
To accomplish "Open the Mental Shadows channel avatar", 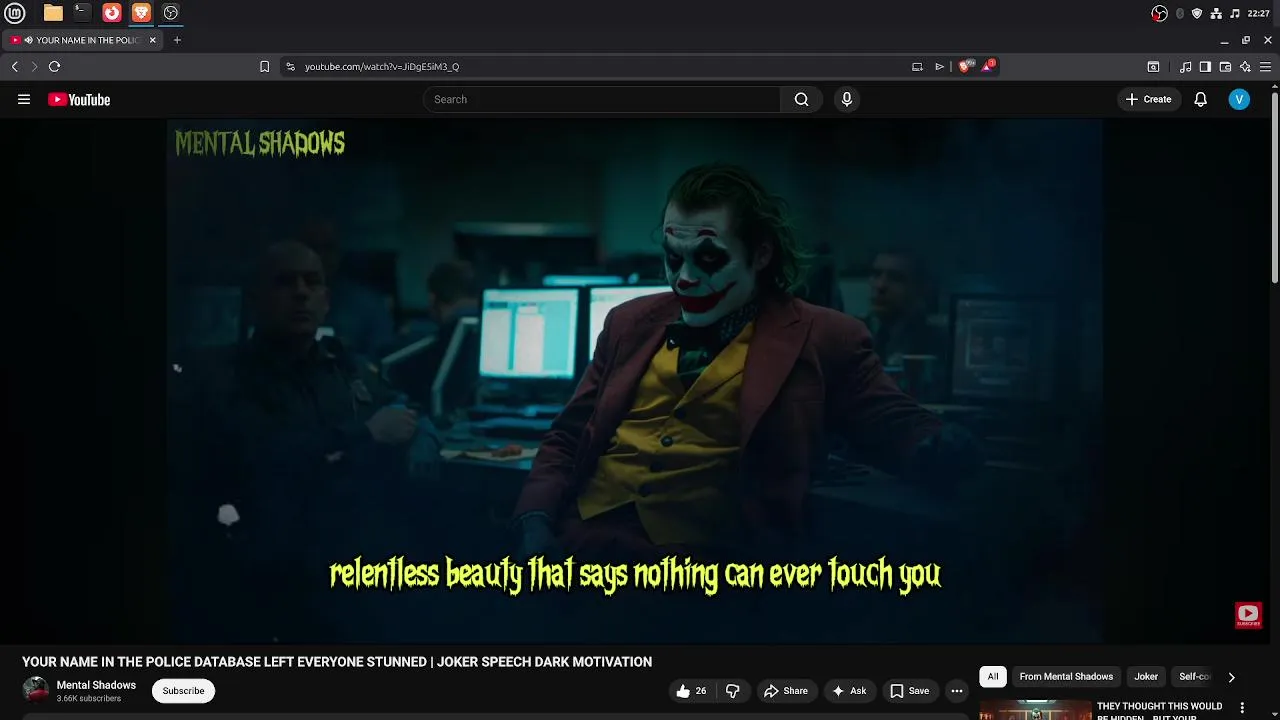I will pyautogui.click(x=36, y=690).
